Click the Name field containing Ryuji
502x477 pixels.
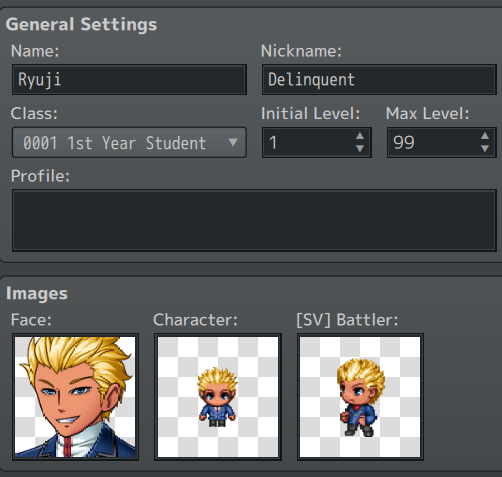[129, 80]
